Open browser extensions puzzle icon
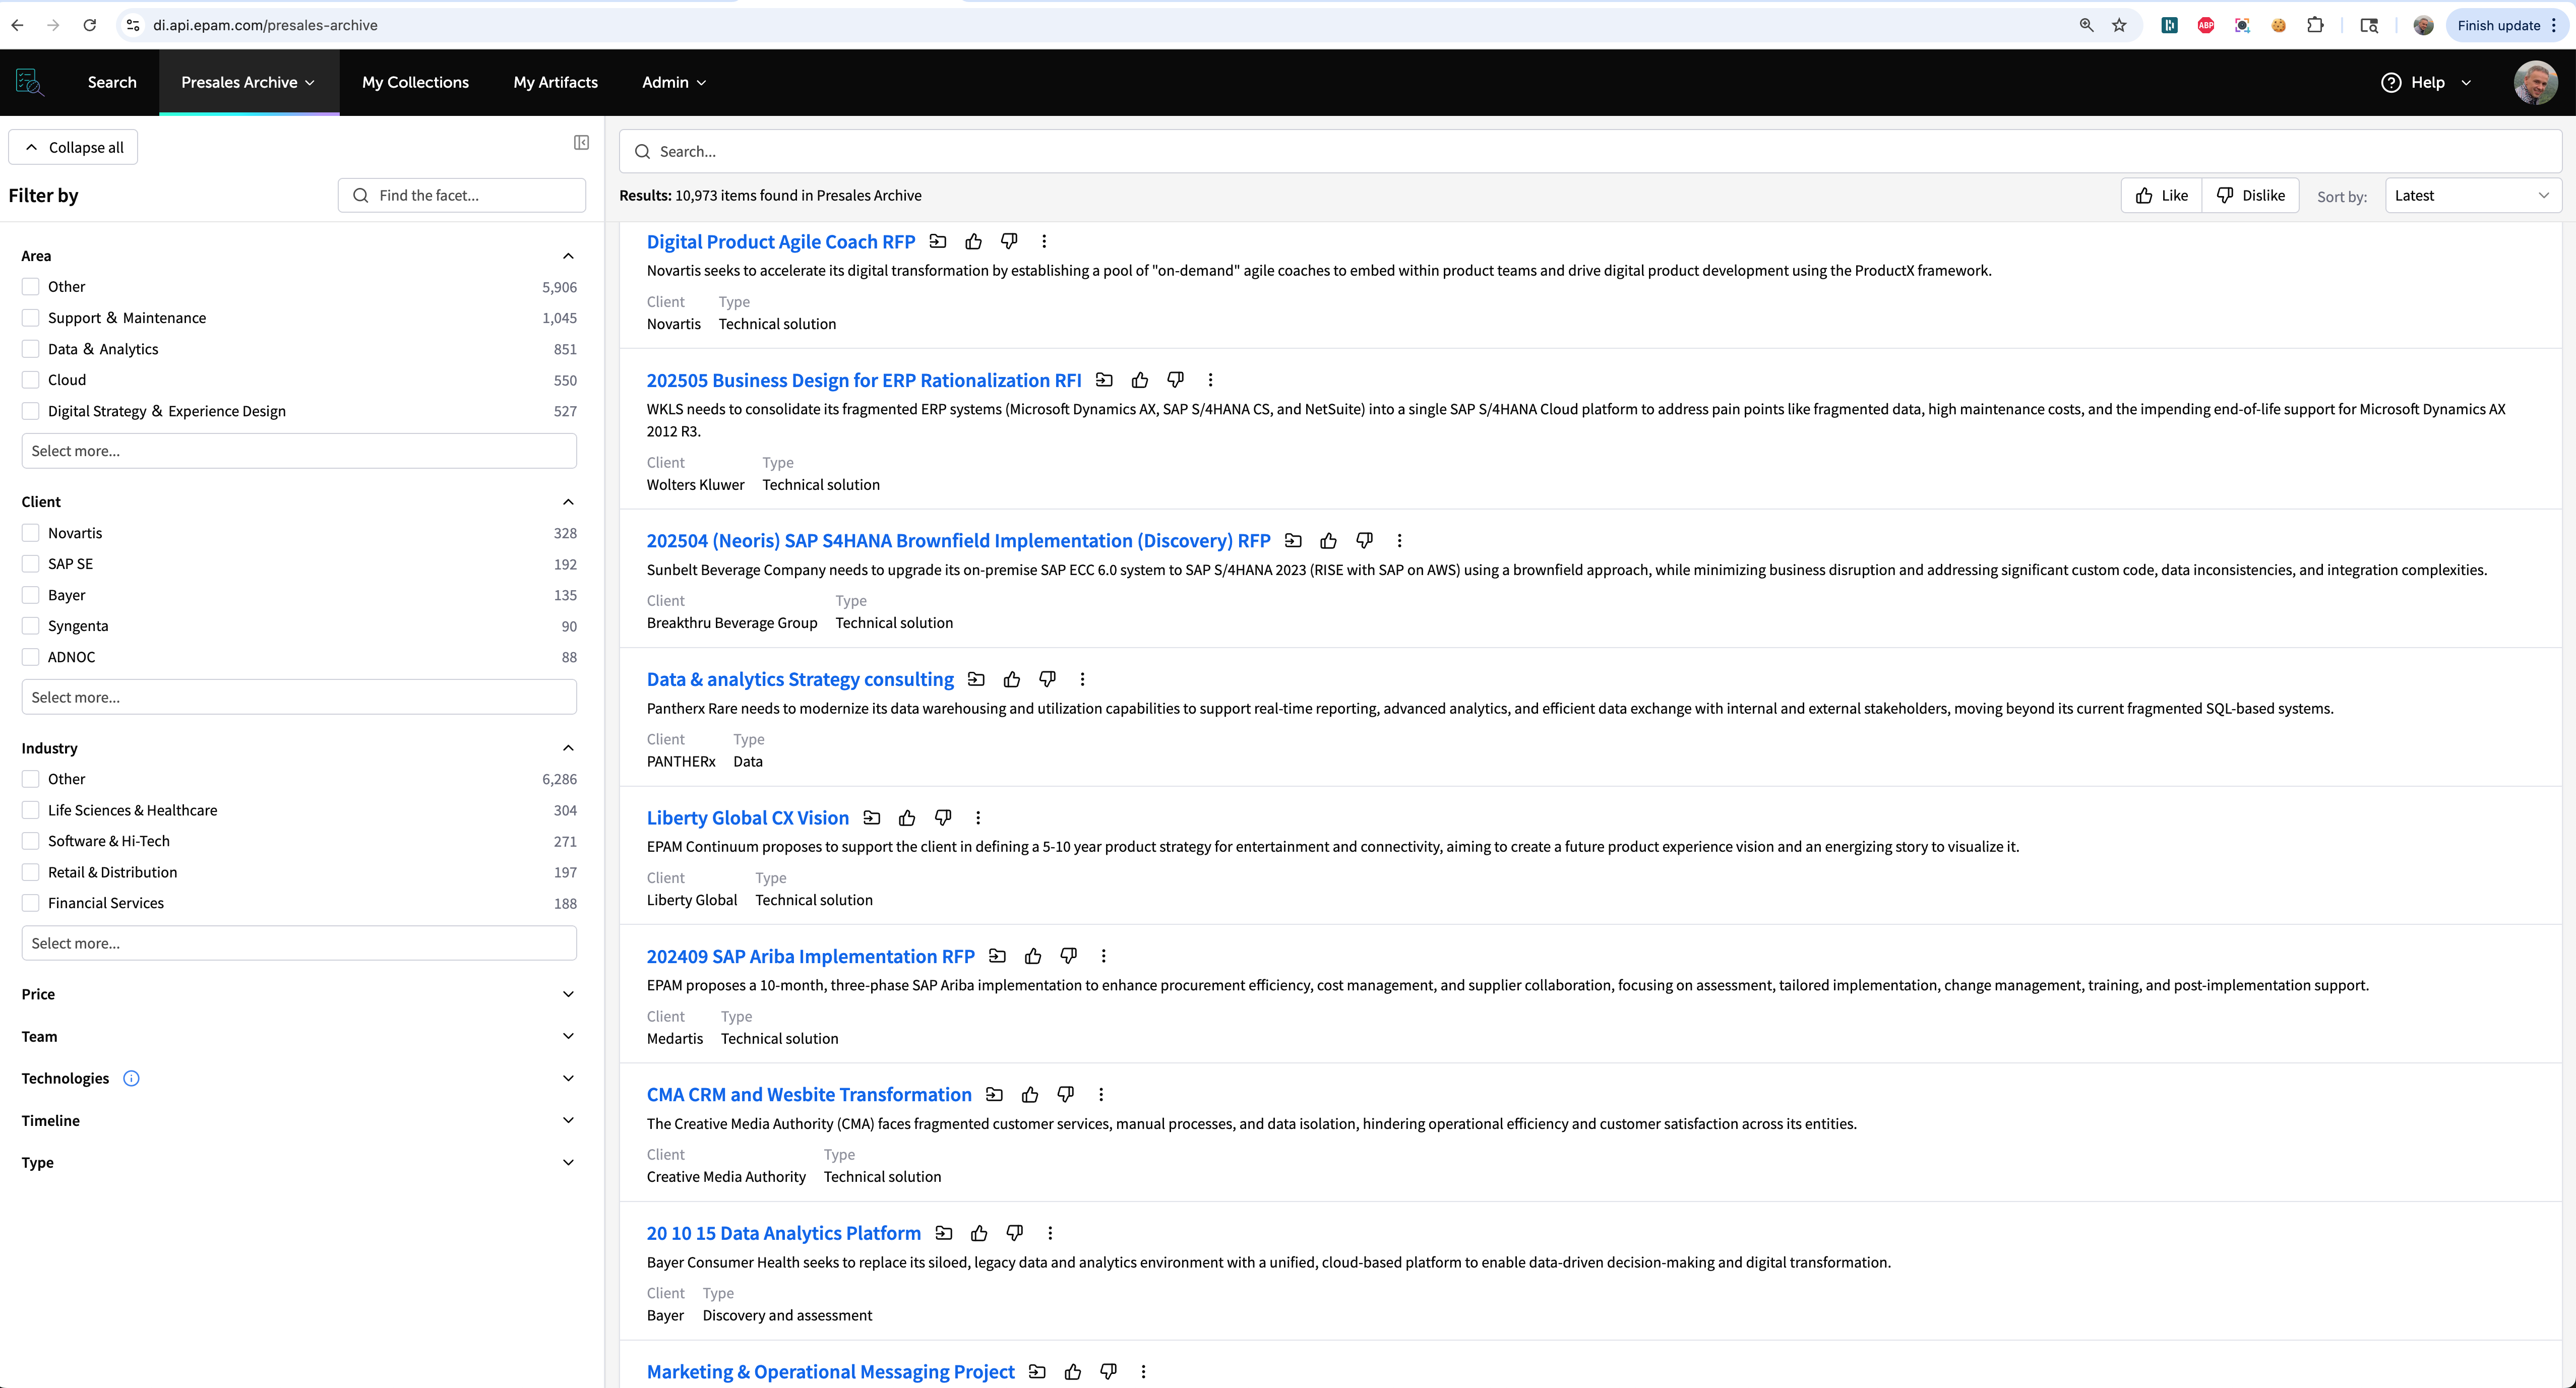Viewport: 2576px width, 1388px height. pos(2315,25)
